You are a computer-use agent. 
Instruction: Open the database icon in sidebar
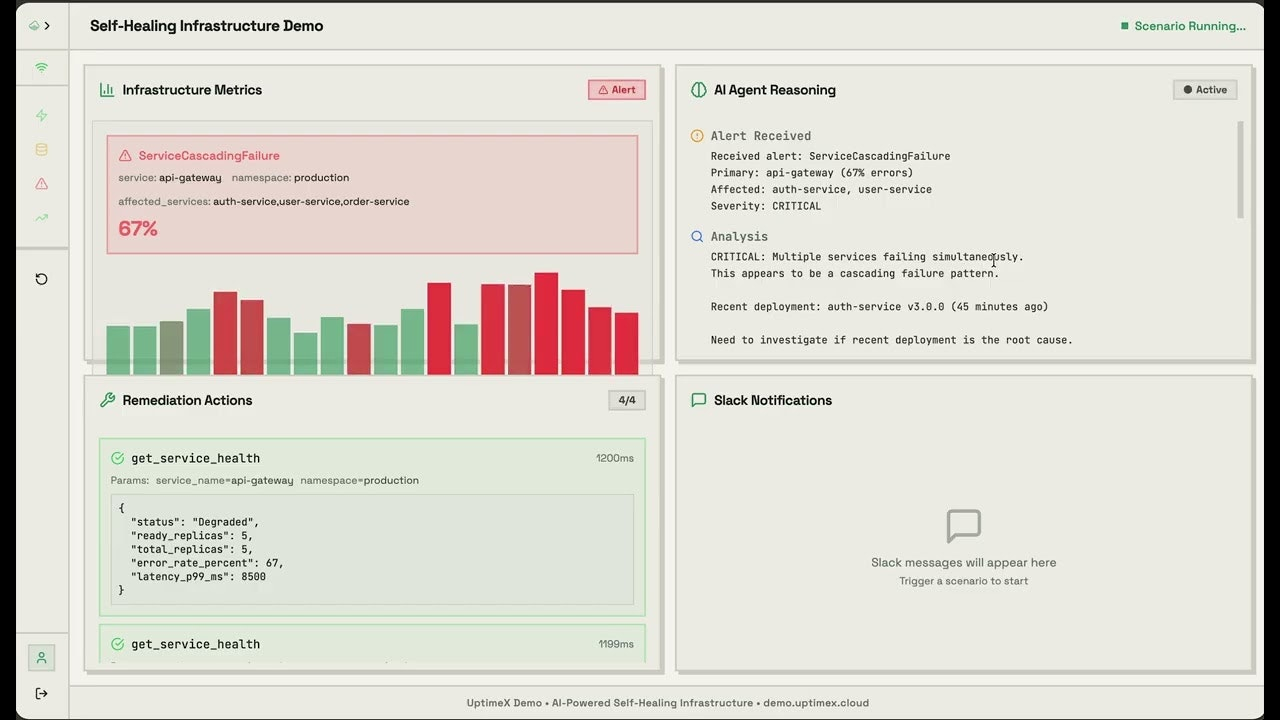pos(41,150)
